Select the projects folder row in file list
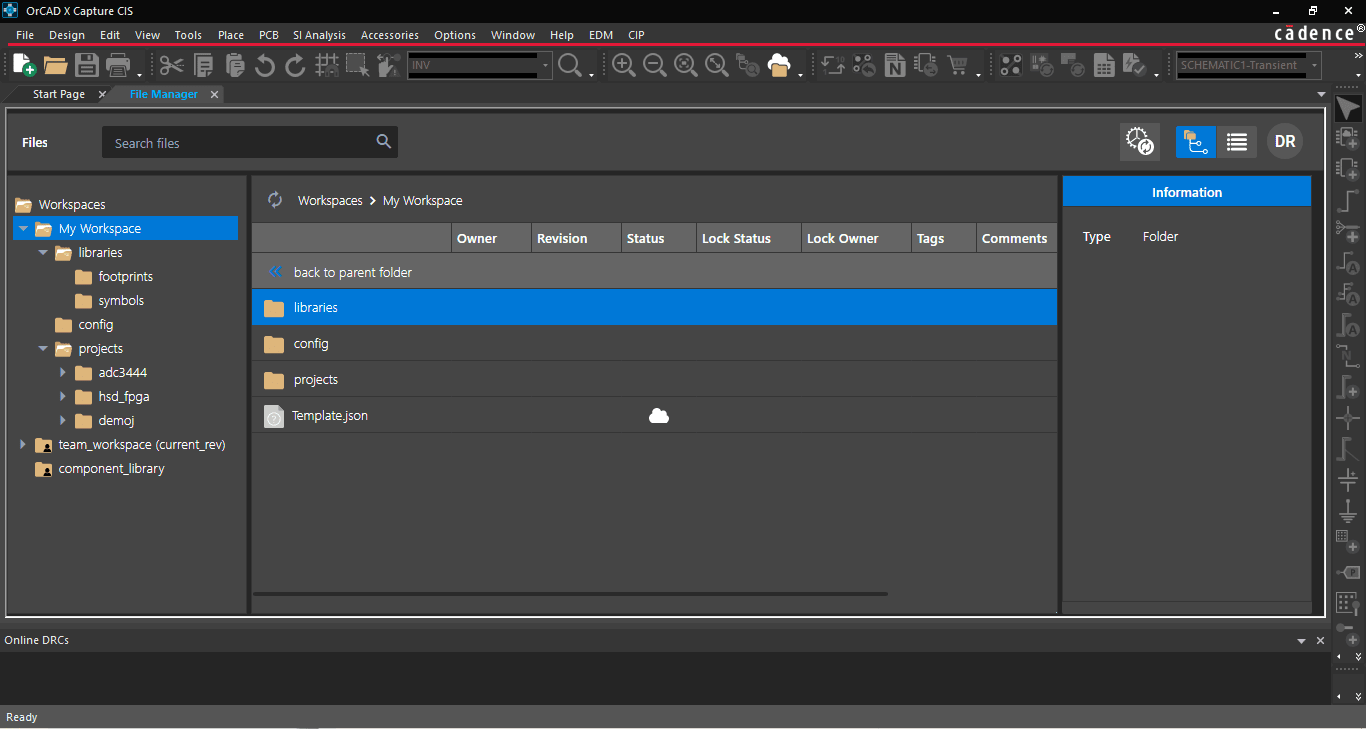 654,379
